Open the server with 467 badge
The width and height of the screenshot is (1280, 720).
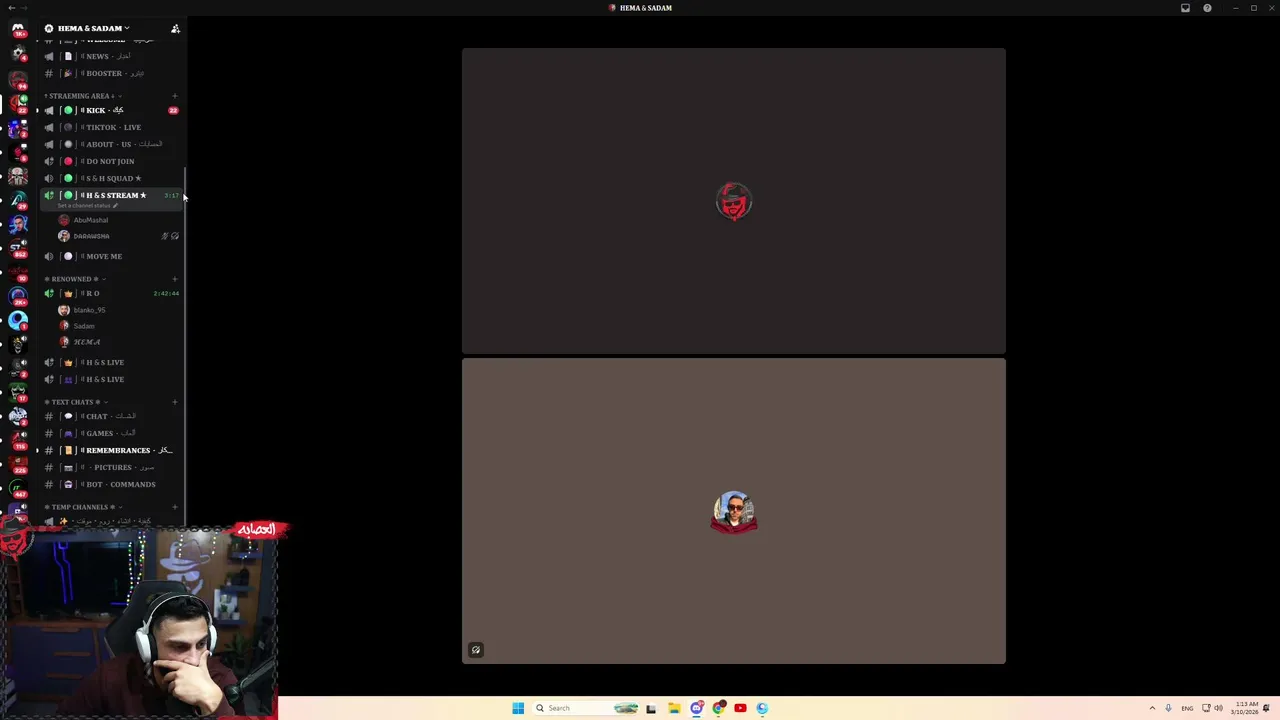click(x=18, y=489)
